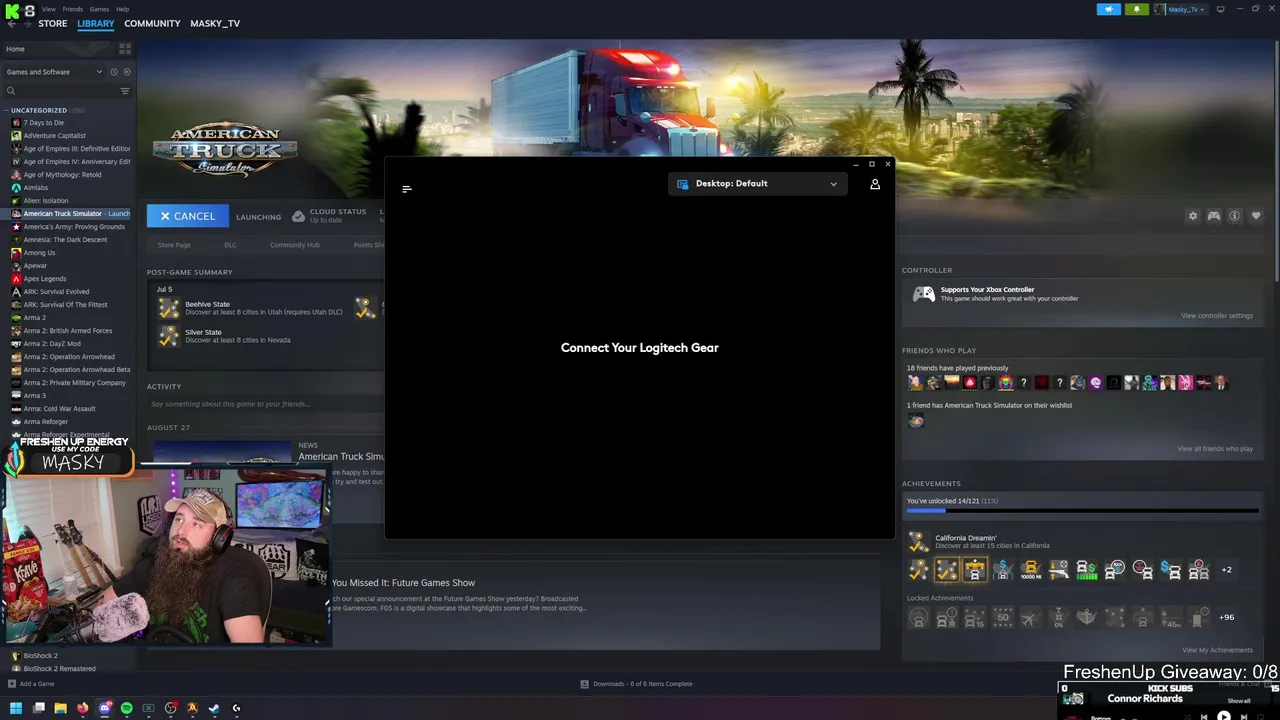Open Discord from the taskbar

click(104, 708)
